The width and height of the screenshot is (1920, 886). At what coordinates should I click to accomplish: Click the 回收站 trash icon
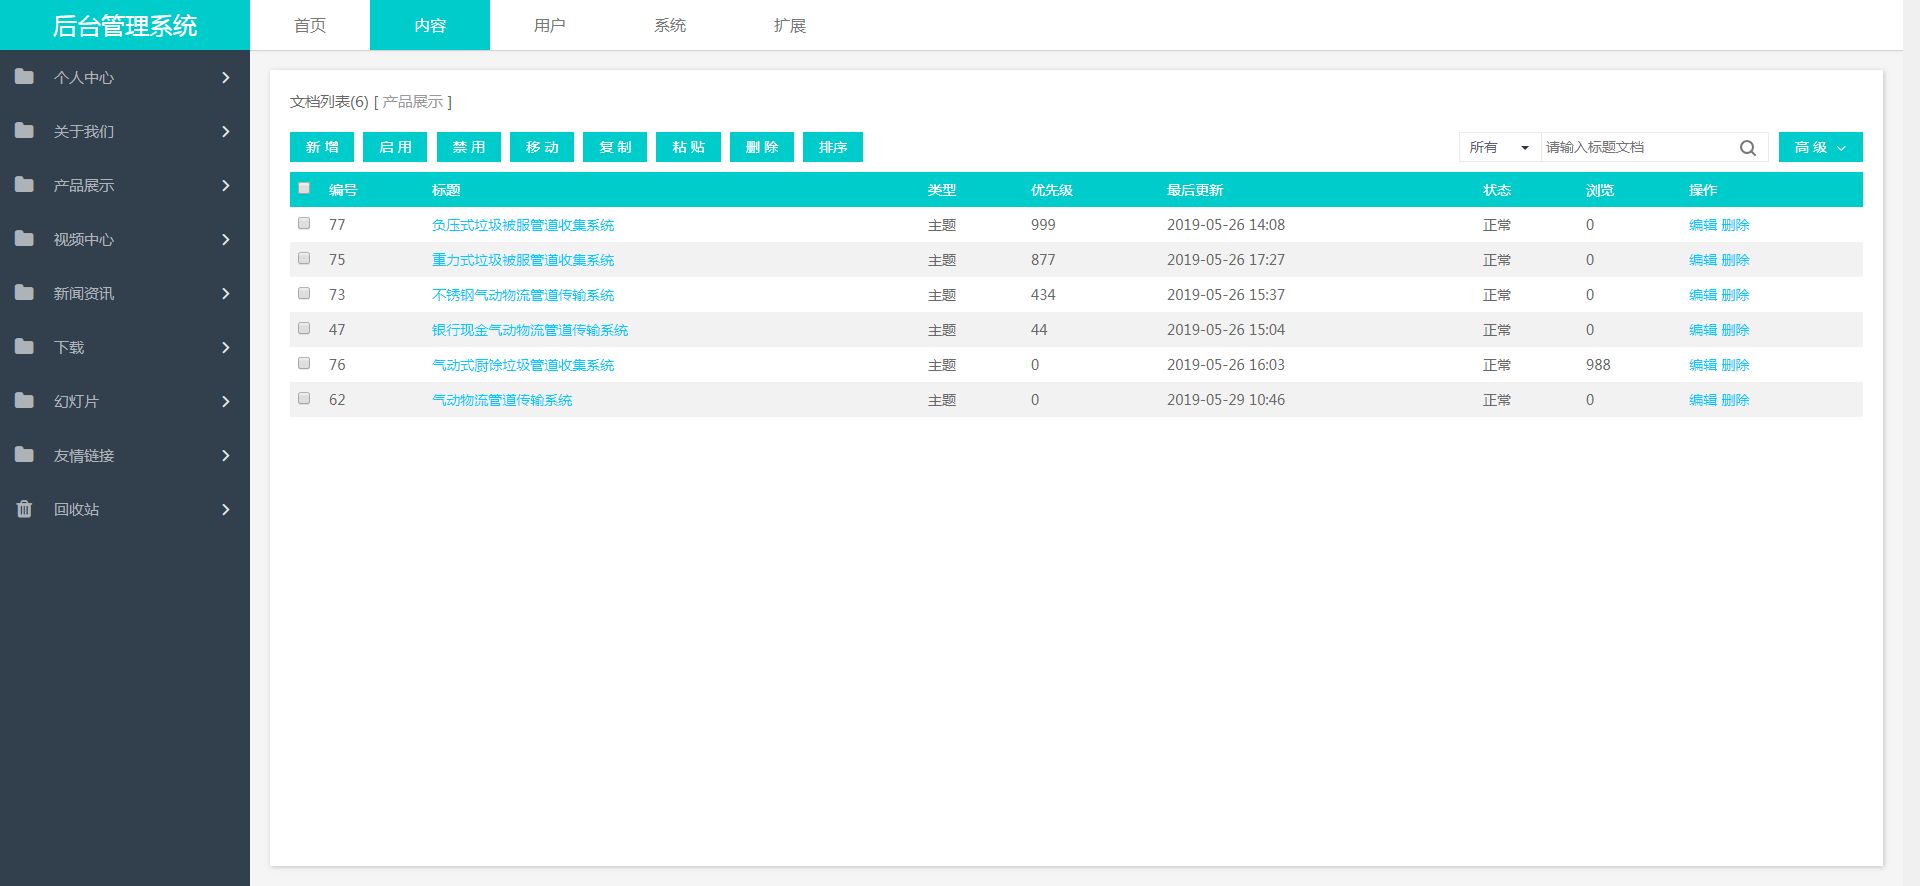tap(24, 509)
